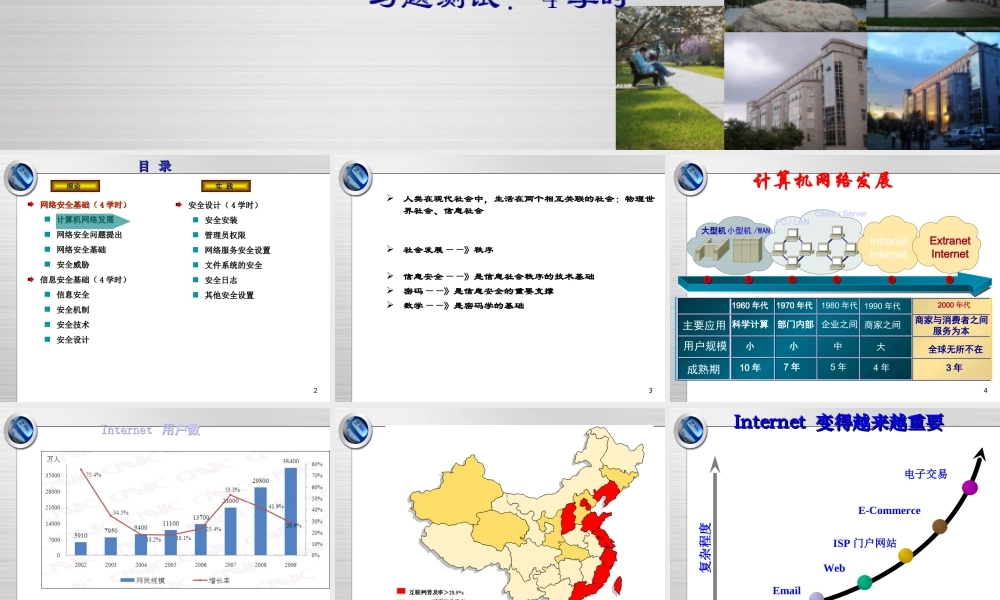Image resolution: width=1000 pixels, height=600 pixels.
Task: Click the Intranet Internet cloud shape
Action: pyautogui.click(x=888, y=247)
